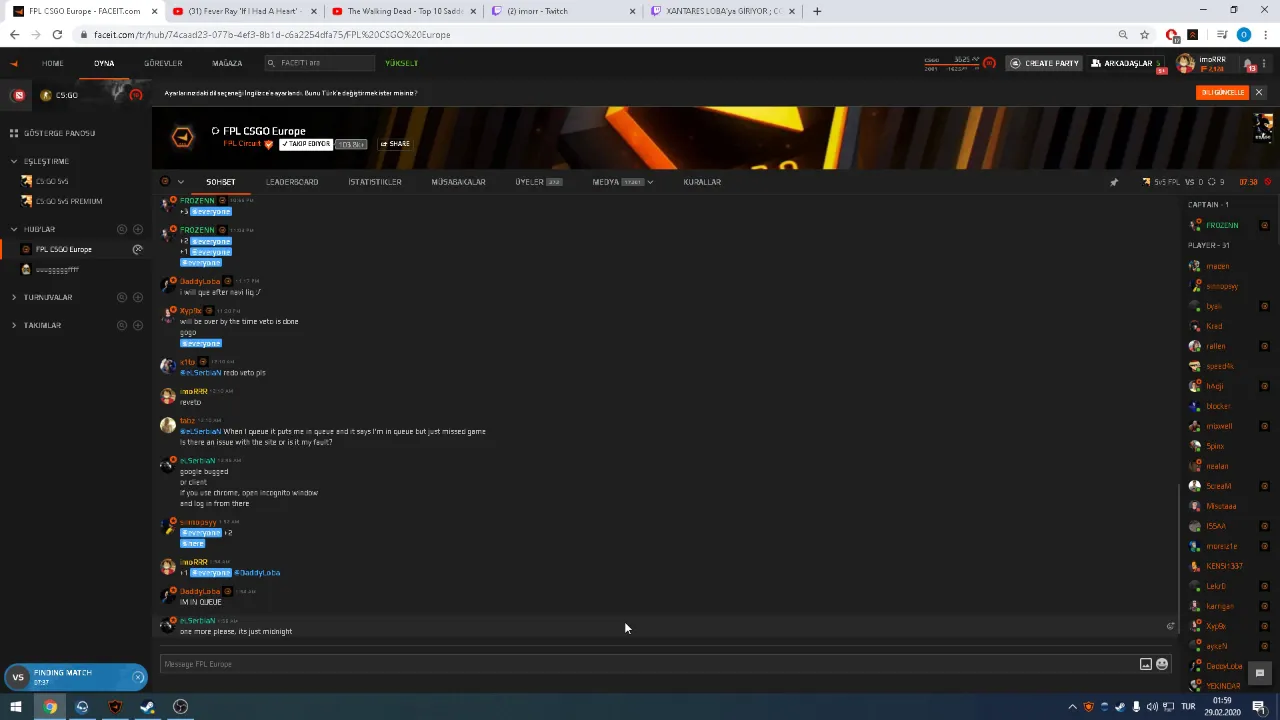Click the search icon next to TURNUVALAR

[x=122, y=297]
